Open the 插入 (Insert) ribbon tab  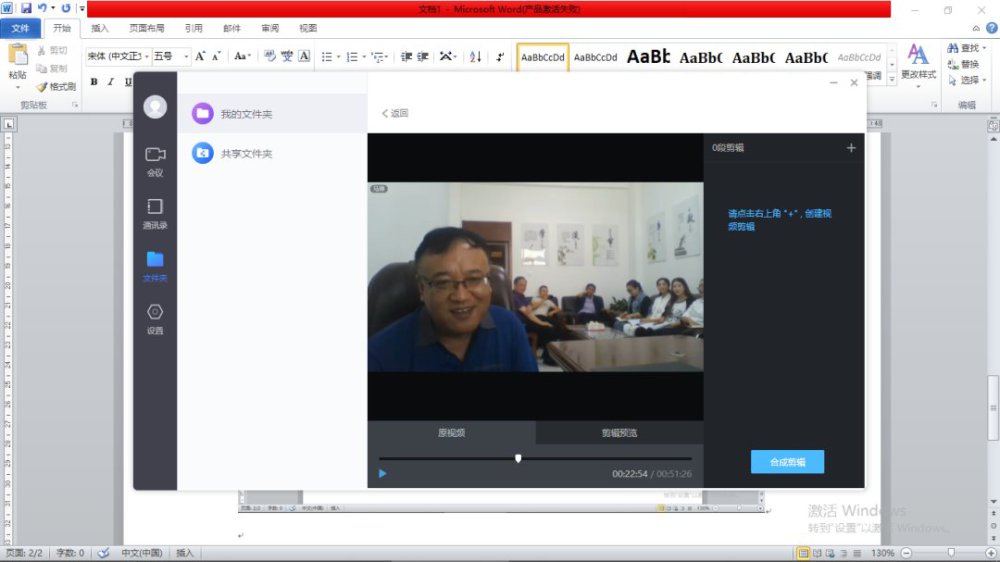100,28
